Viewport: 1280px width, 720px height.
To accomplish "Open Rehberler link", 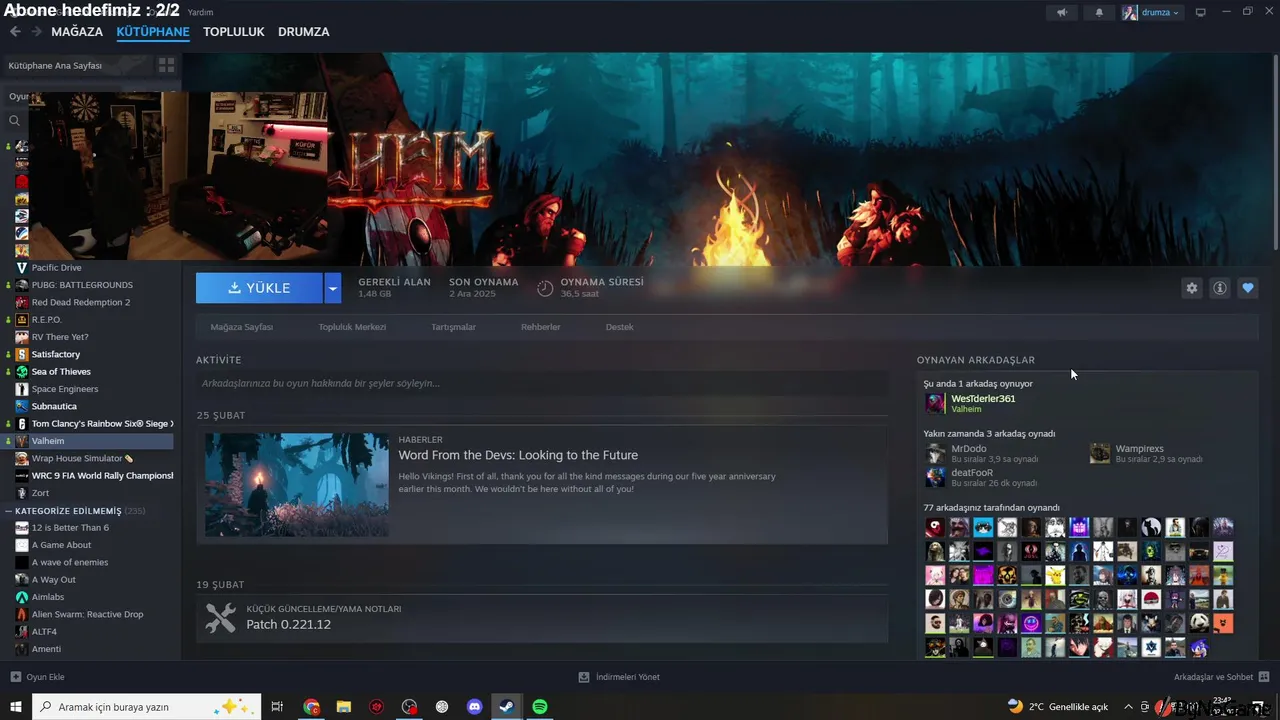I will click(x=540, y=327).
